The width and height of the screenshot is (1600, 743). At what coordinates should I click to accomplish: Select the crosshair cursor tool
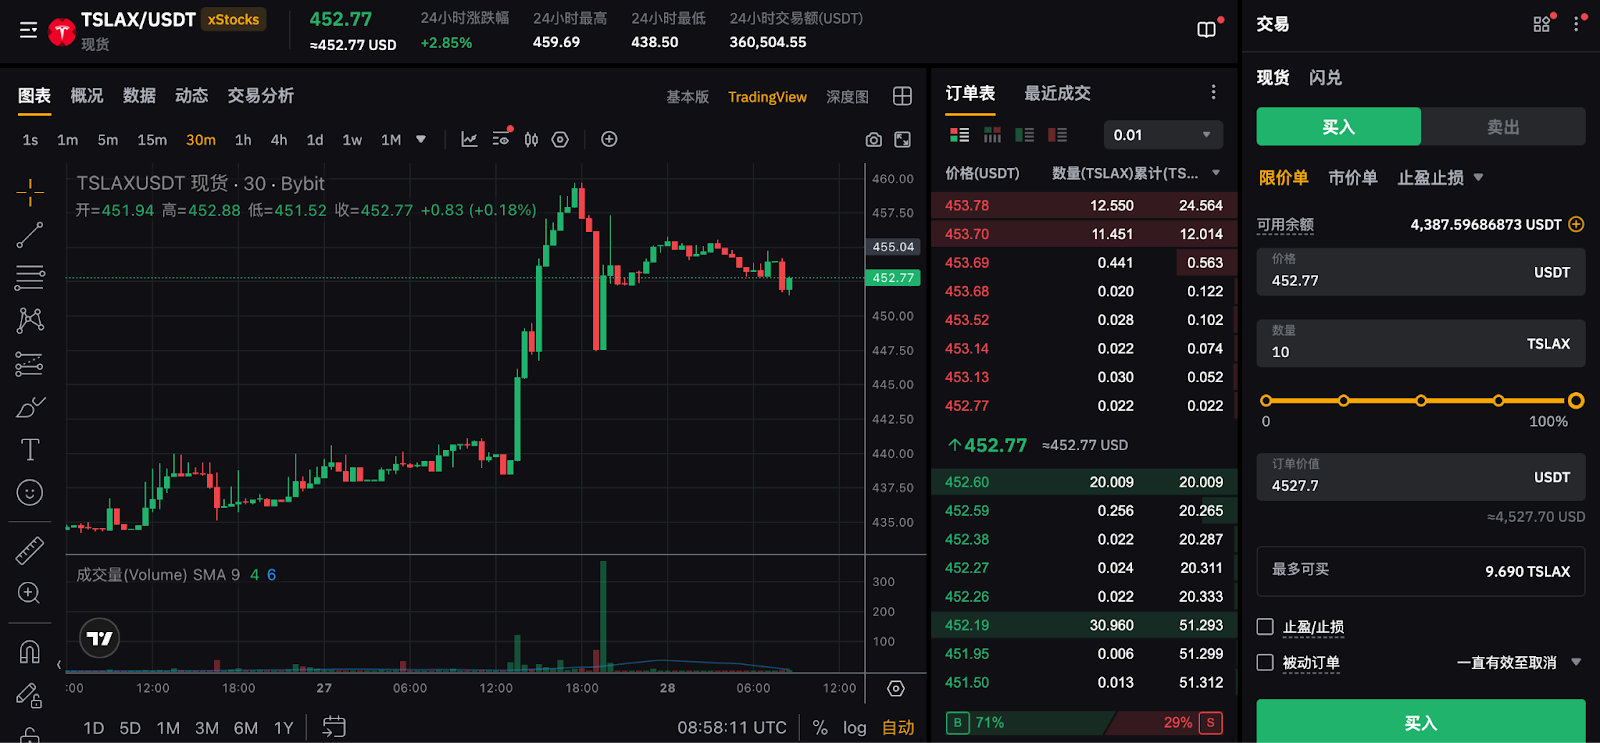(x=30, y=192)
